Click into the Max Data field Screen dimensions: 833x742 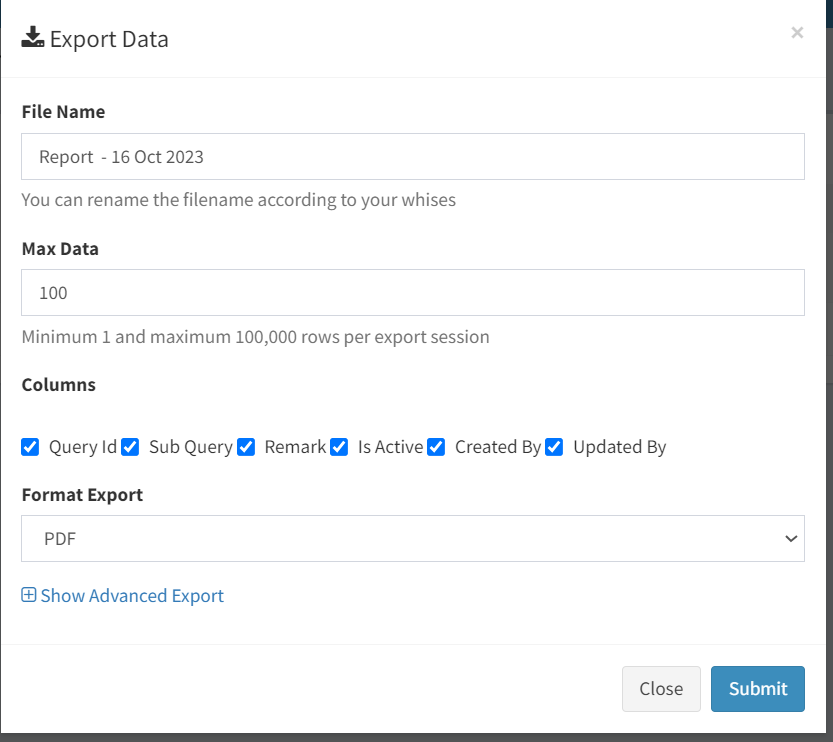tap(413, 293)
